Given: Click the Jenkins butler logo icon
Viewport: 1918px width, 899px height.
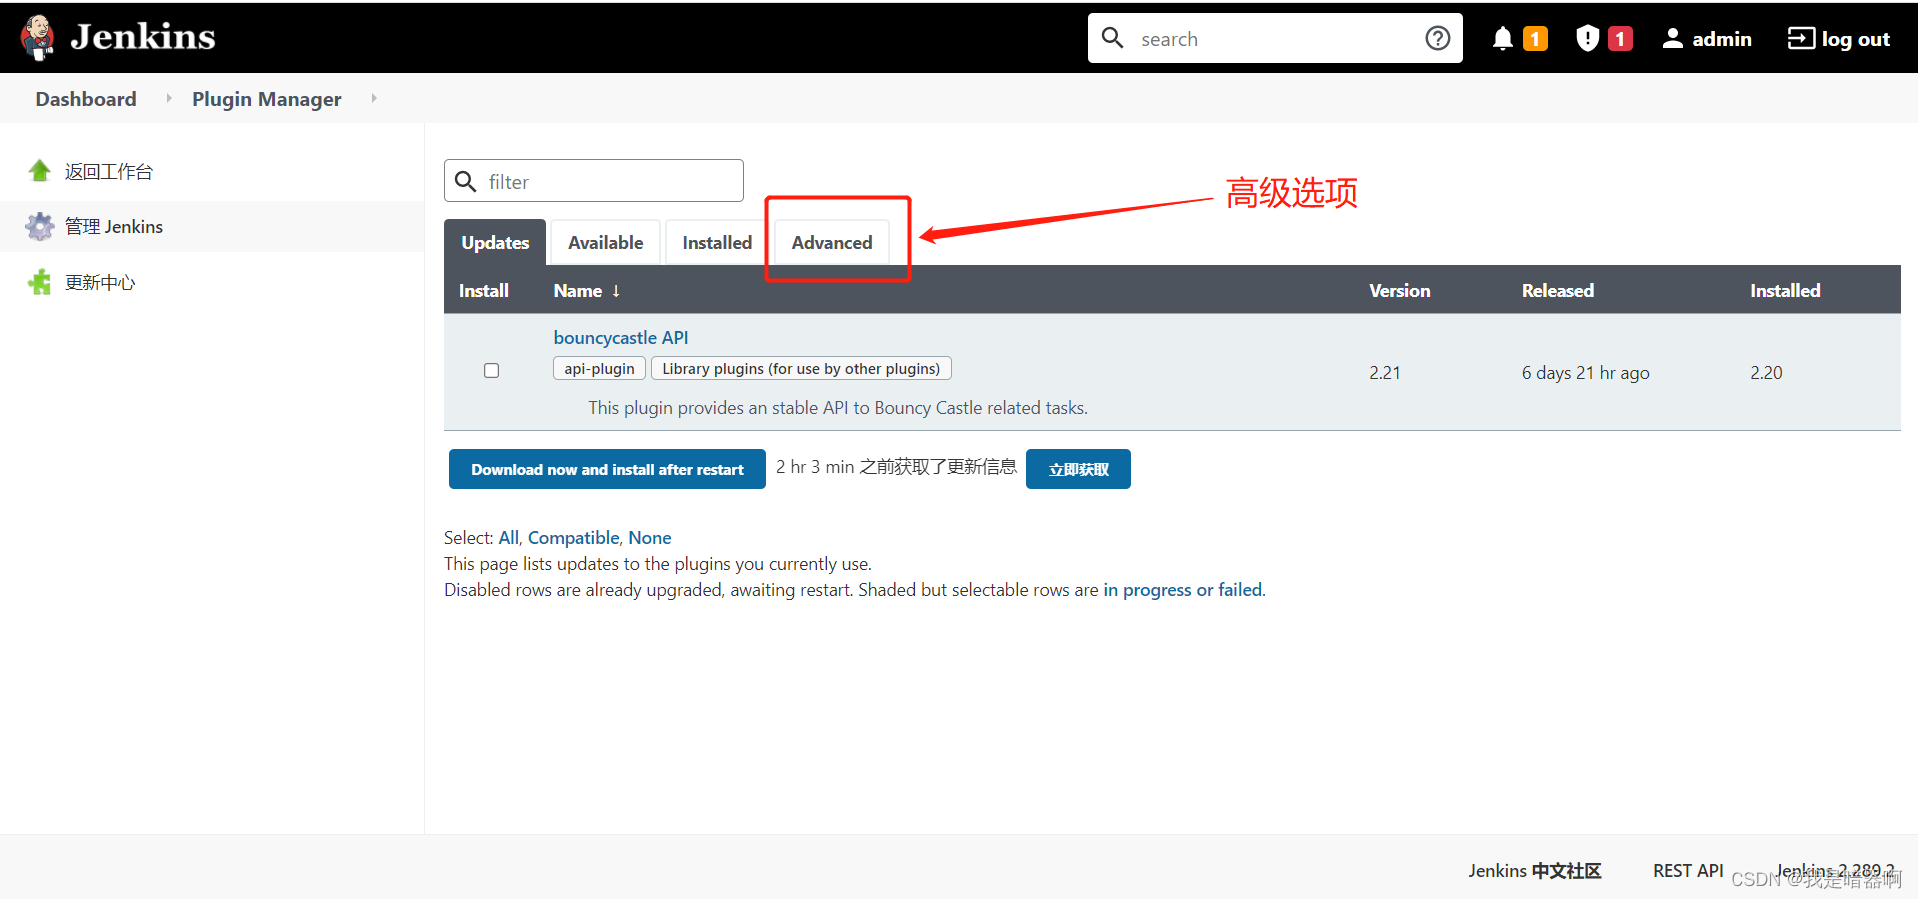Looking at the screenshot, I should [x=38, y=38].
